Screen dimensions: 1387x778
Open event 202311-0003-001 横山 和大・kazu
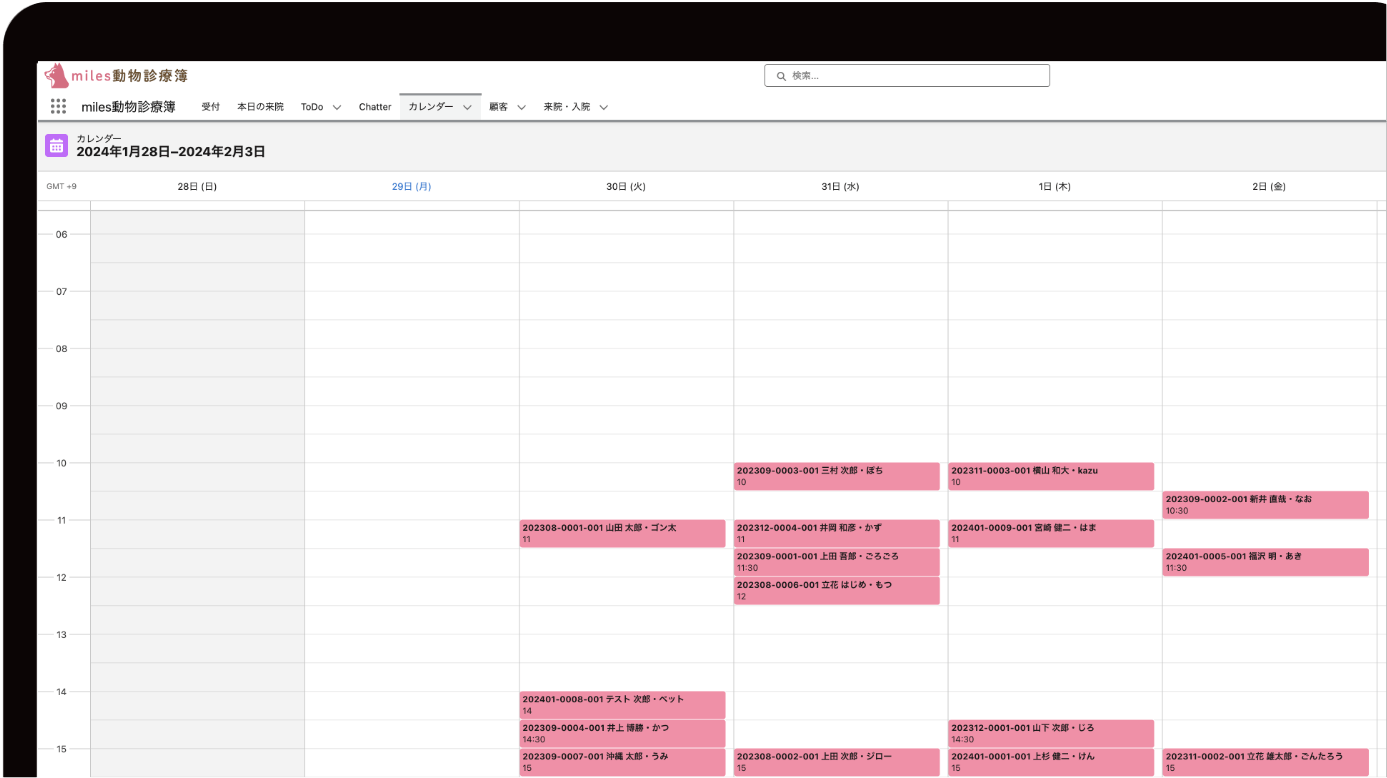[1051, 476]
